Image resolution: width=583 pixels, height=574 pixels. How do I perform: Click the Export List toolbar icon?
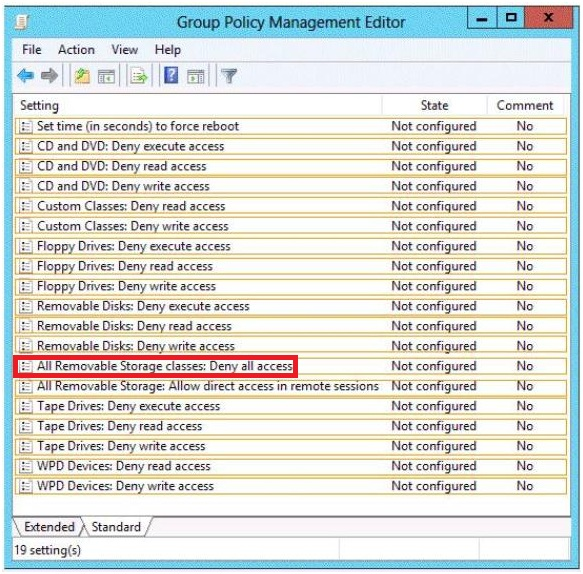(139, 76)
